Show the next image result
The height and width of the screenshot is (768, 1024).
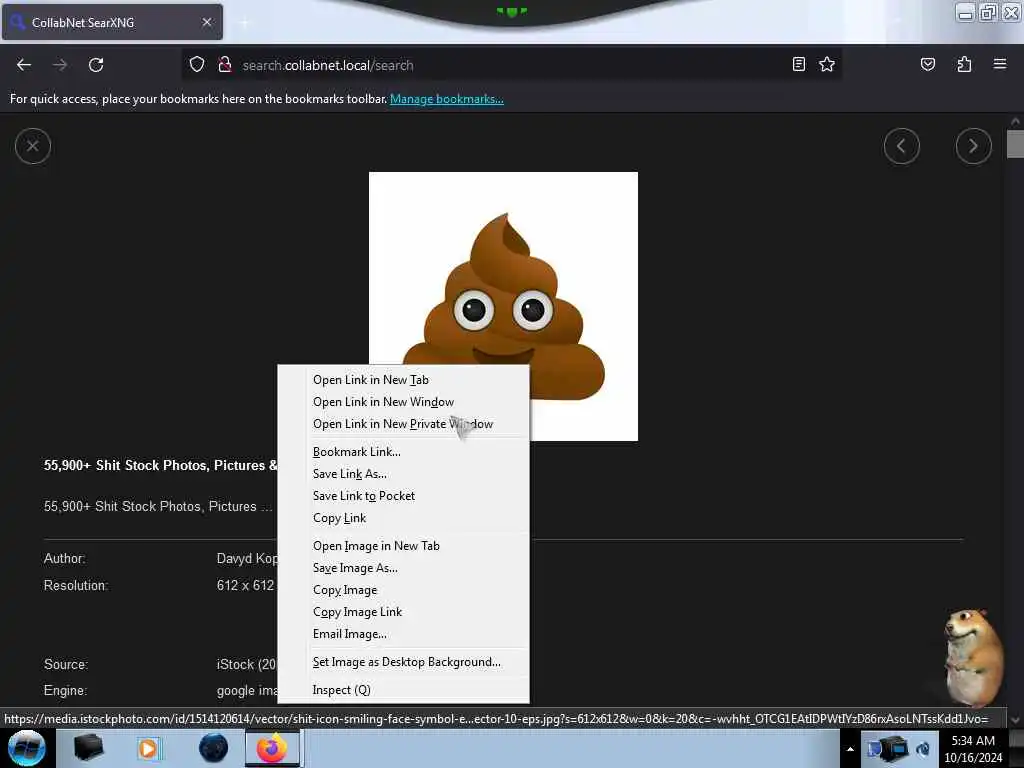[x=974, y=146]
